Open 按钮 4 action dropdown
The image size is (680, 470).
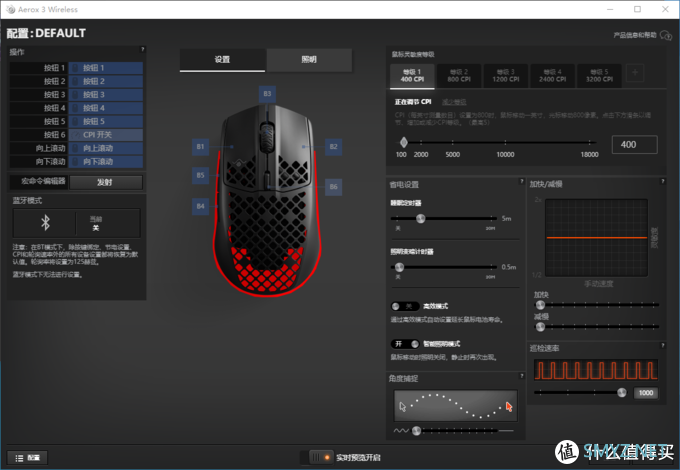click(x=106, y=108)
